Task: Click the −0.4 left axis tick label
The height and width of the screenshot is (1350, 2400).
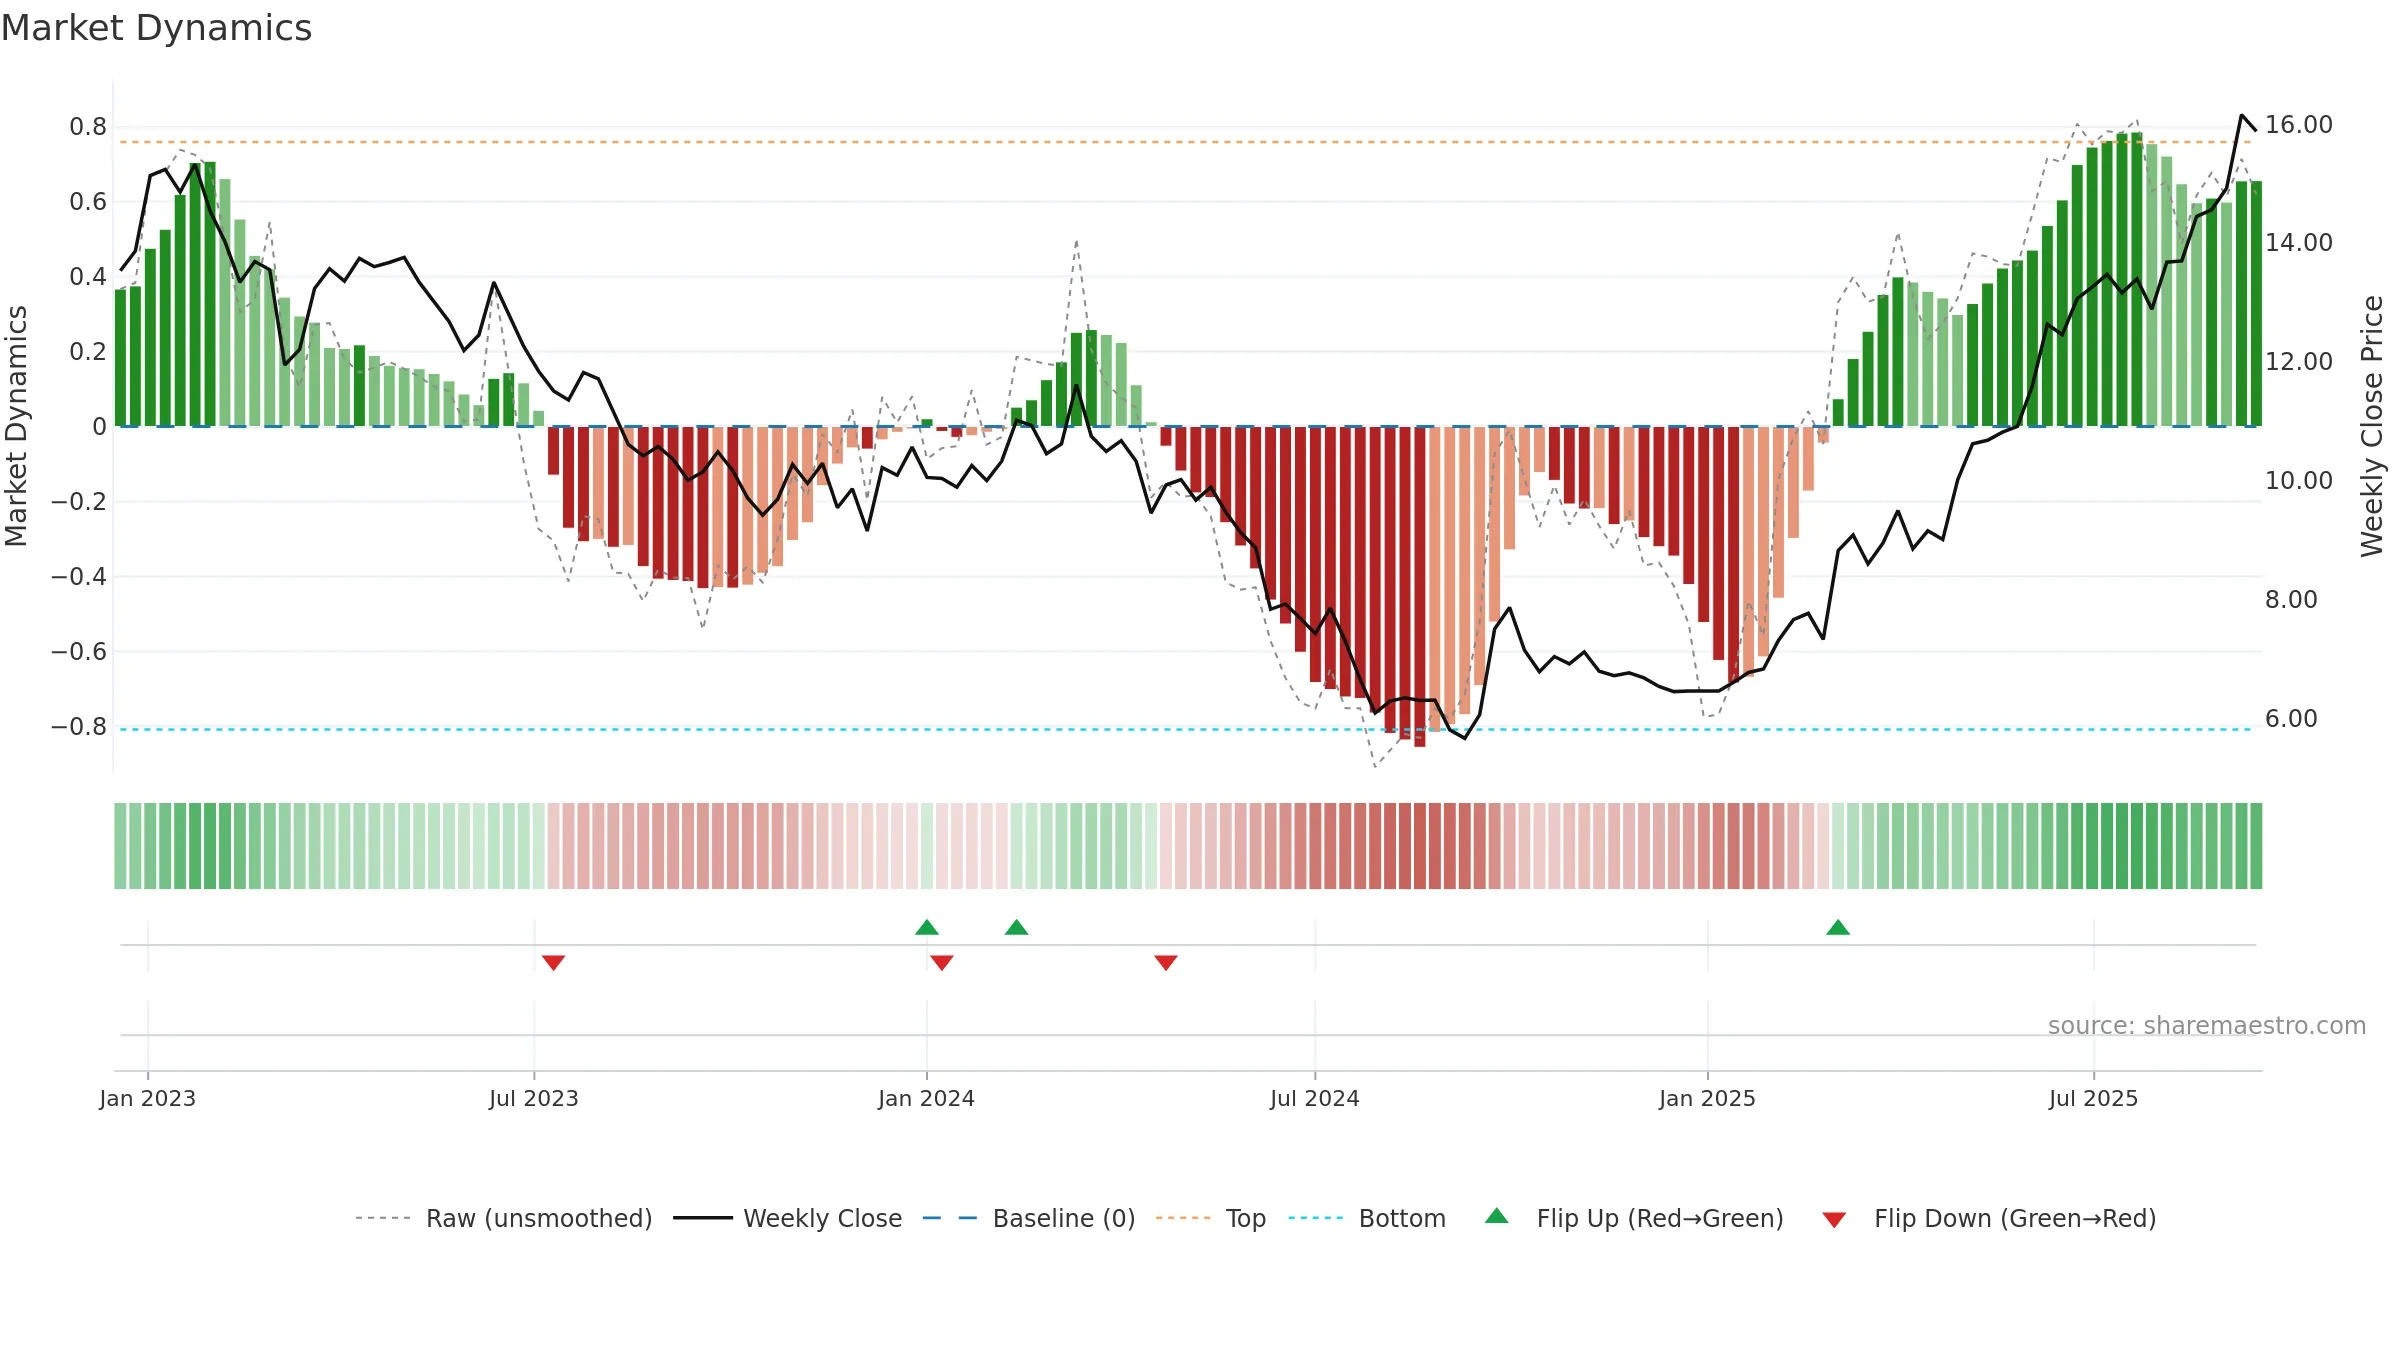Action: tap(79, 576)
